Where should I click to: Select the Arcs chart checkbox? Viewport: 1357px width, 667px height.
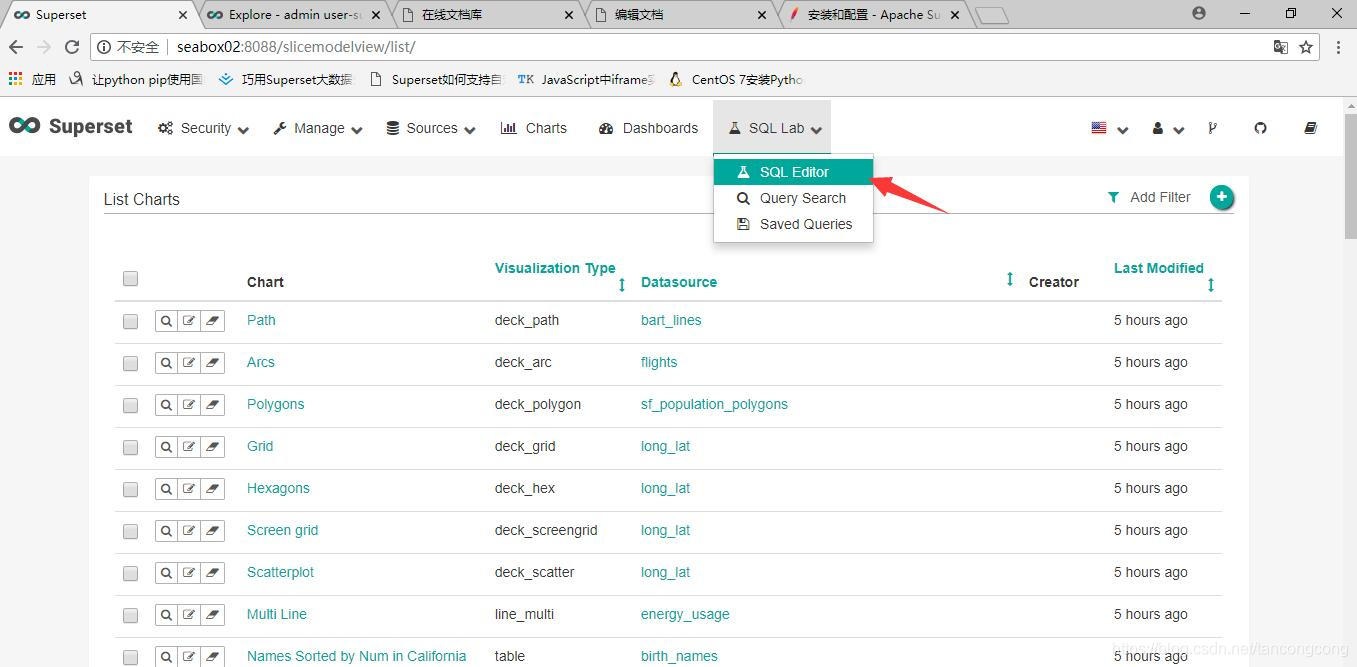point(130,363)
